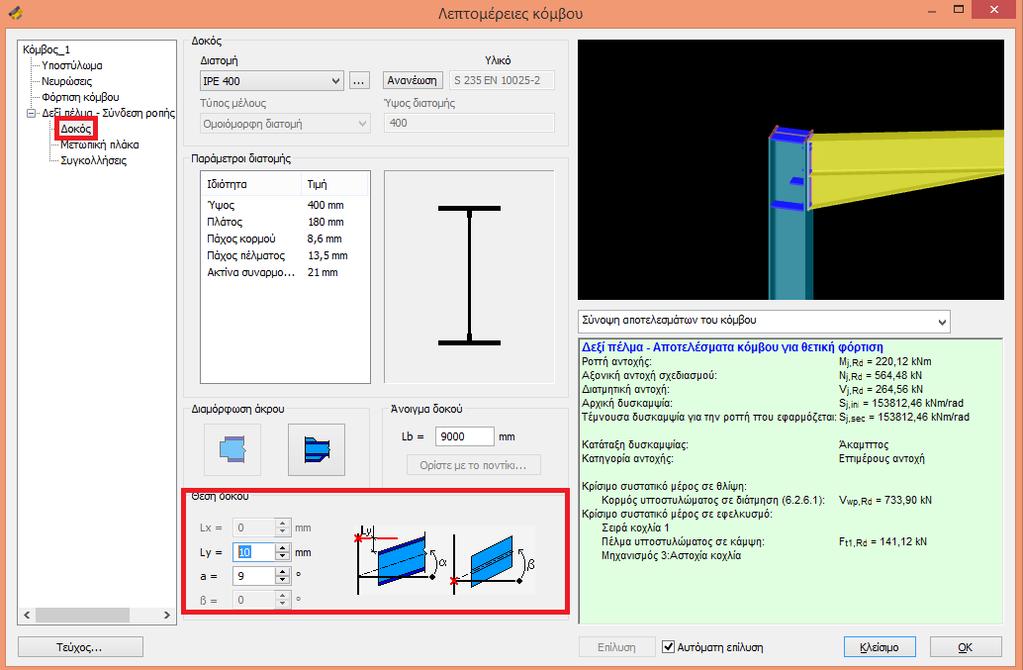Decrease the Ly value with down arrow
The width and height of the screenshot is (1023, 670).
click(282, 556)
